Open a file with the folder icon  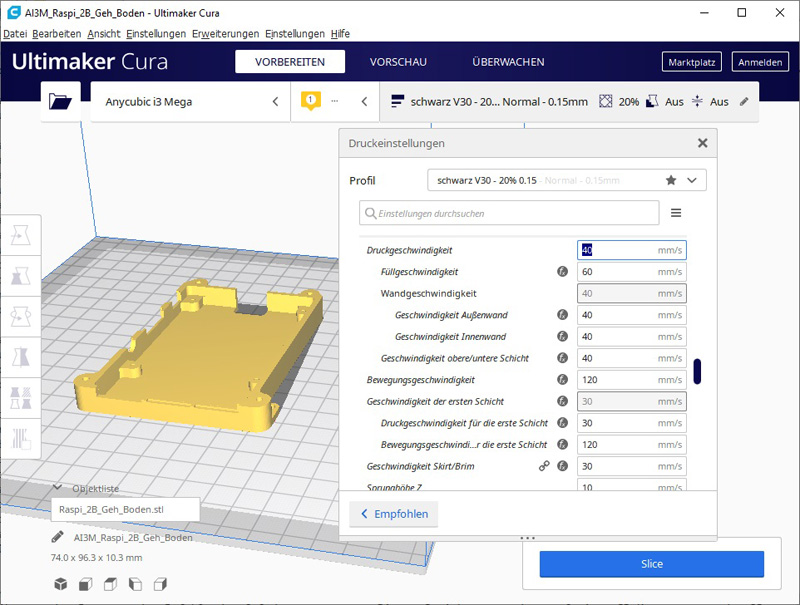[60, 101]
